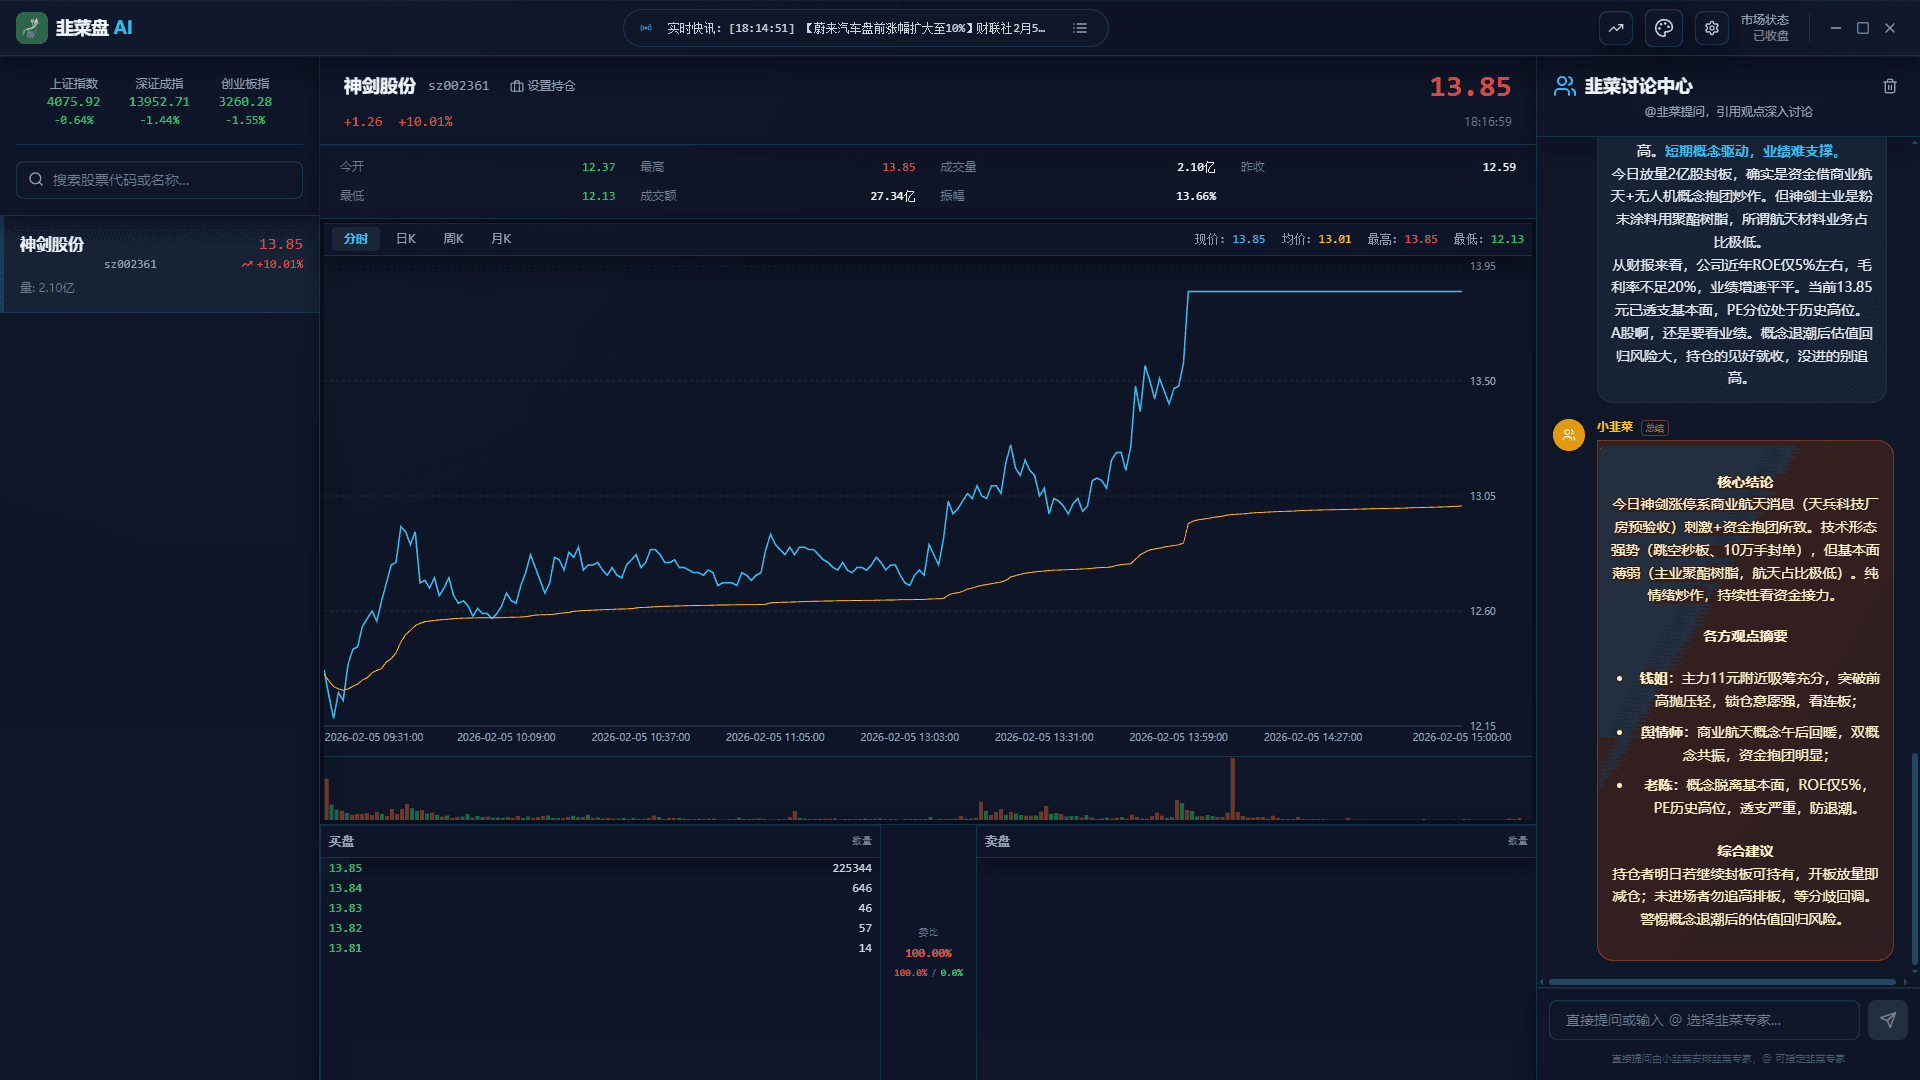Click the 创业板指 index card
Image resolution: width=1920 pixels, height=1080 pixels.
click(x=245, y=102)
